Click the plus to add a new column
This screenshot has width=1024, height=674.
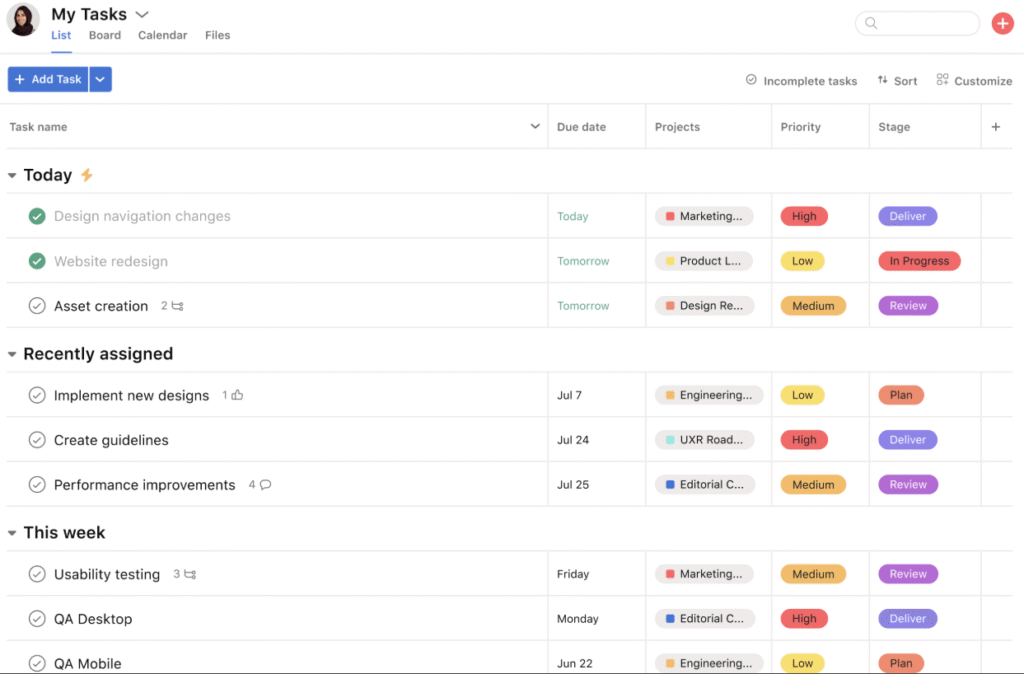point(996,126)
